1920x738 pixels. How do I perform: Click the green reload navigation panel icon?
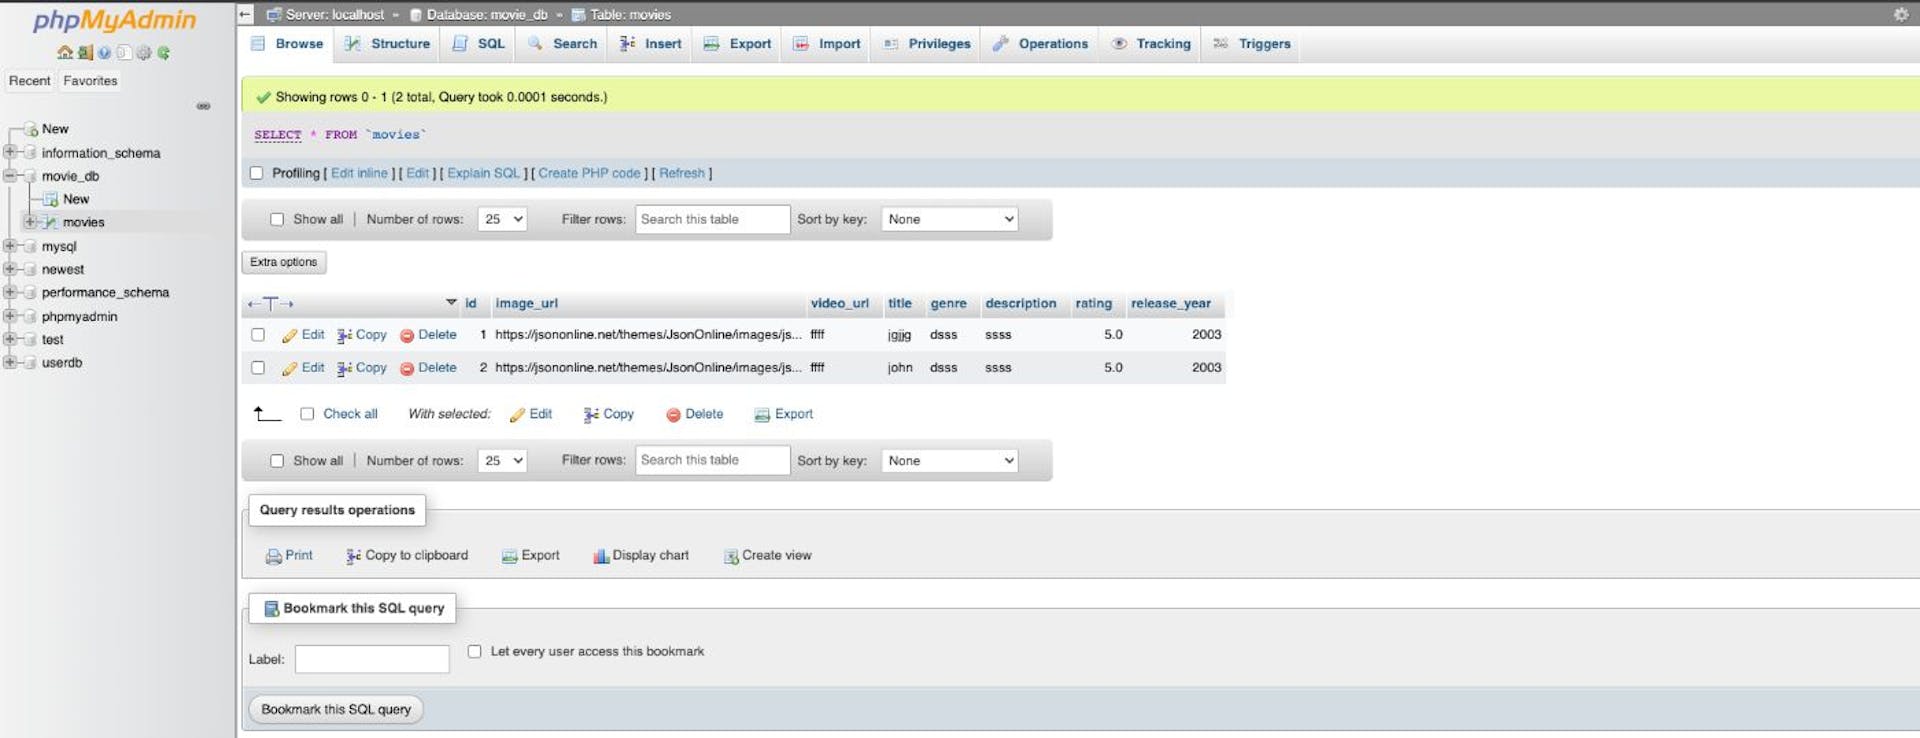click(164, 53)
